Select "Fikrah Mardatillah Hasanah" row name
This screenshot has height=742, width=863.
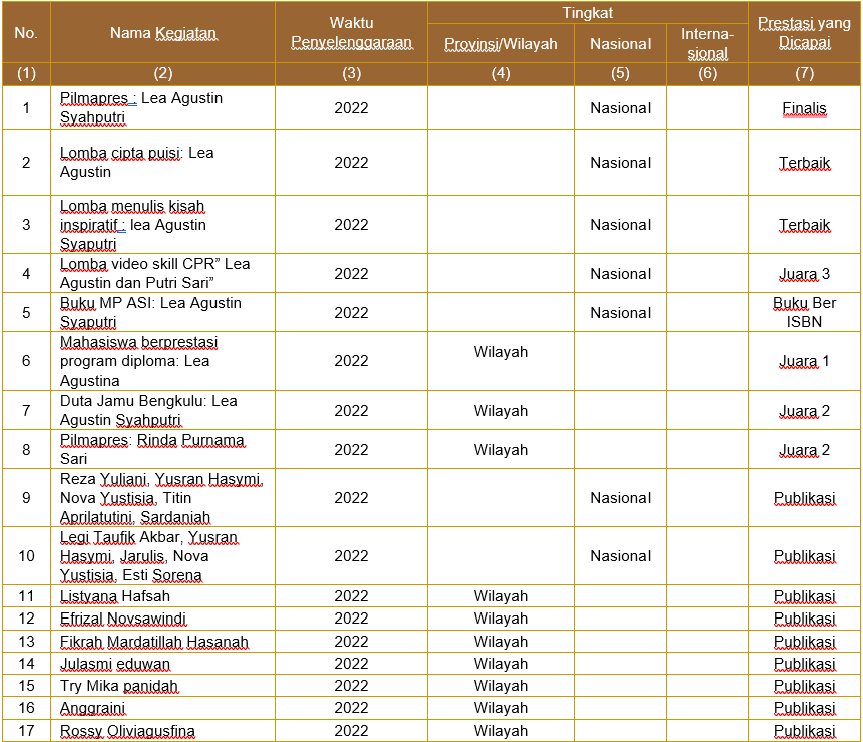click(x=154, y=642)
